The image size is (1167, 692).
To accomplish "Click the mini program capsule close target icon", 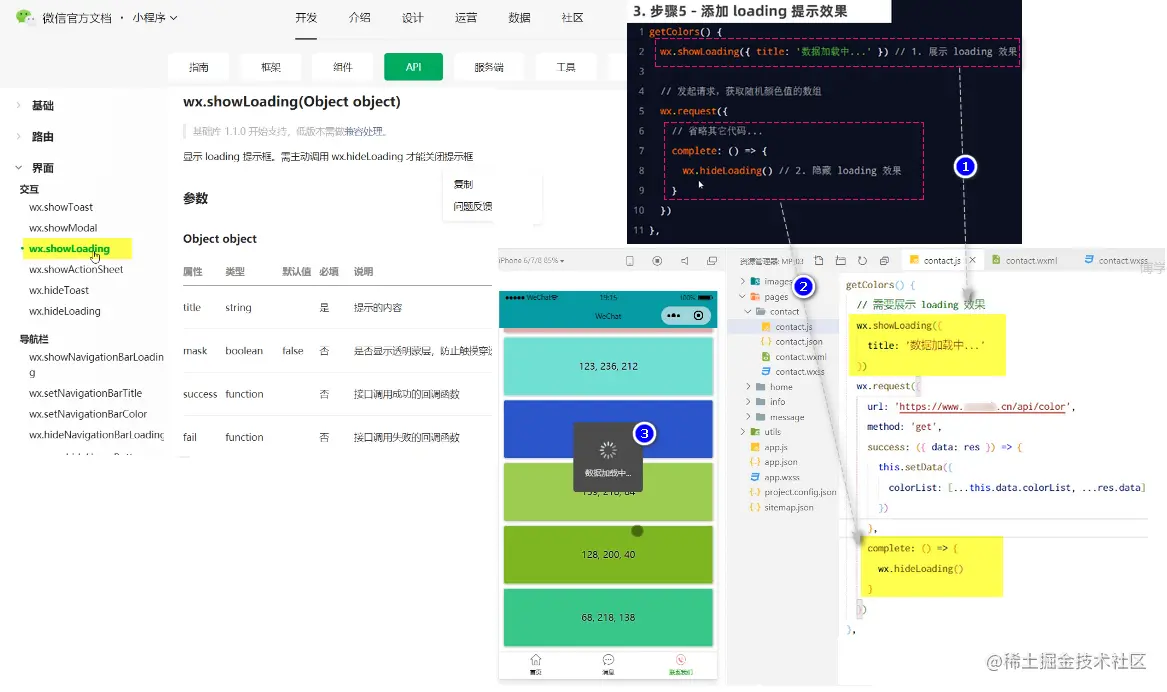I will (698, 315).
